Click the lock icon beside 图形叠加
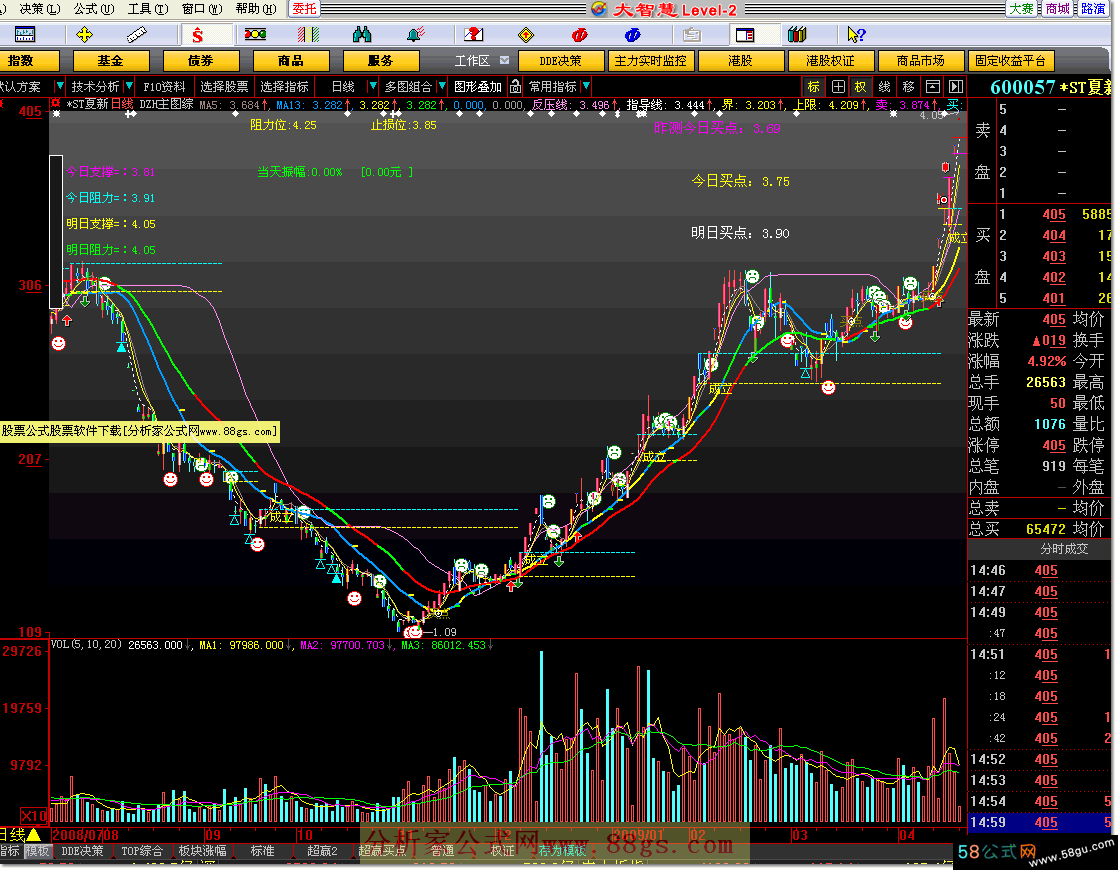The height and width of the screenshot is (870, 1118). [516, 87]
